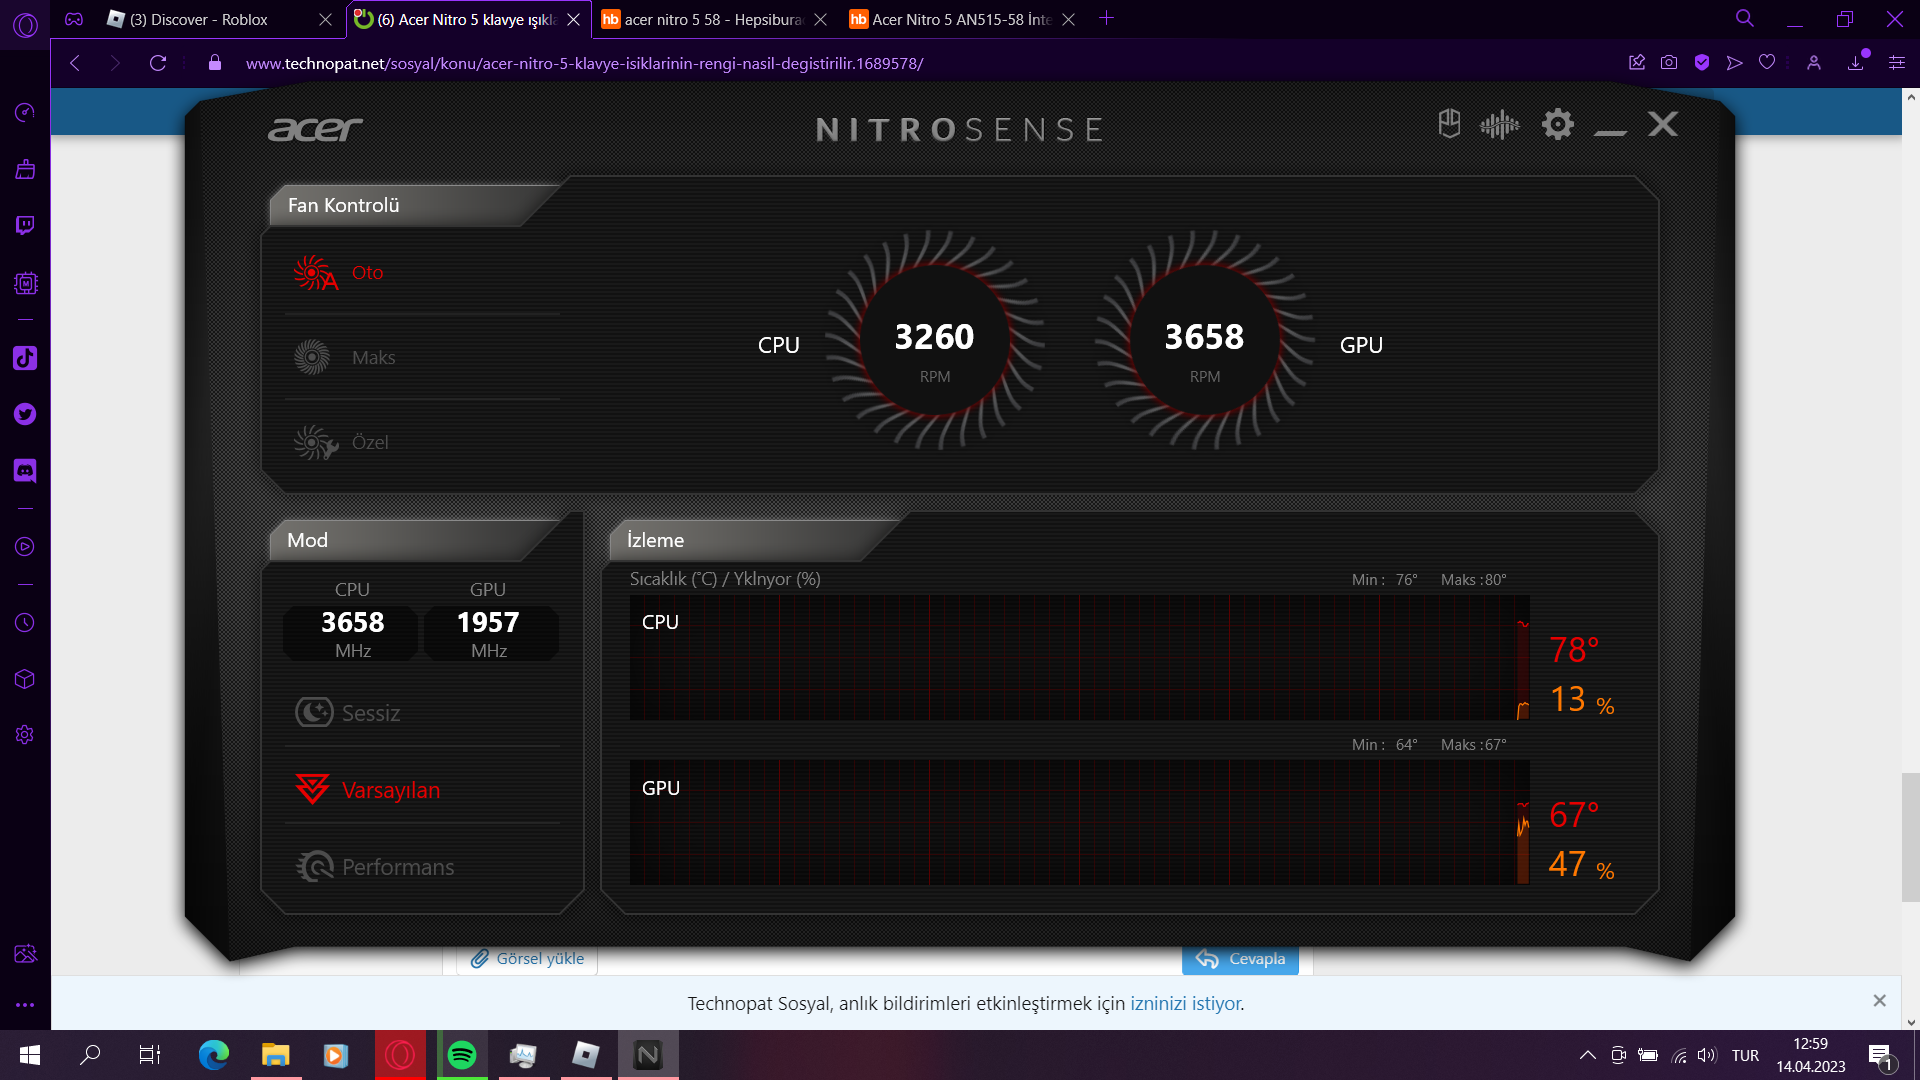The image size is (1920, 1080).
Task: Click the Görsel yükle button
Action: pyautogui.click(x=528, y=959)
